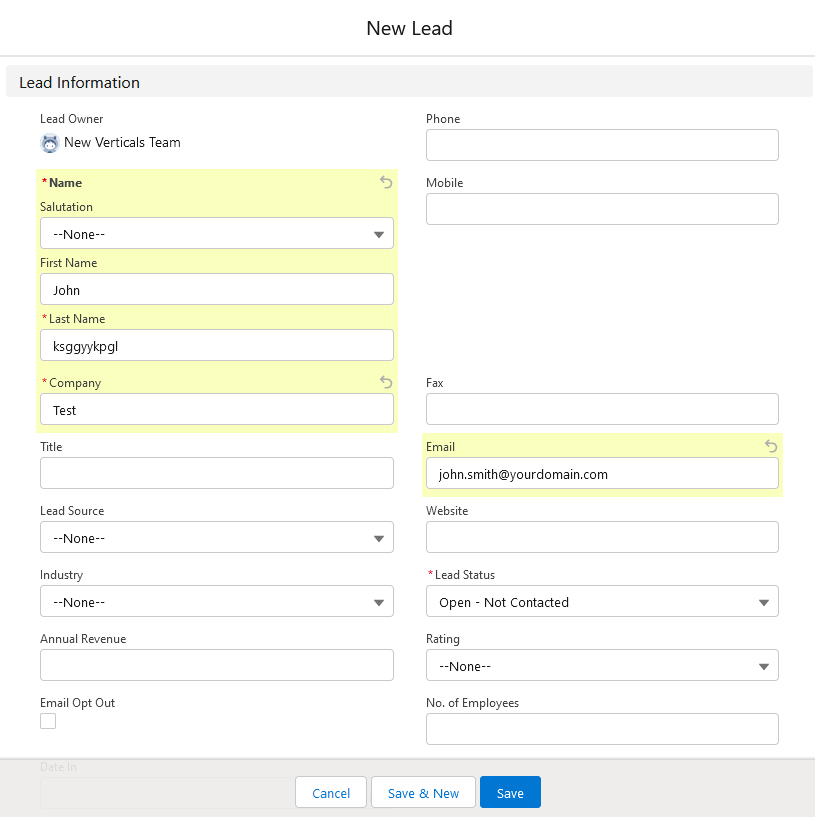
Task: Expand the Lead Source picklist
Action: coord(216,538)
